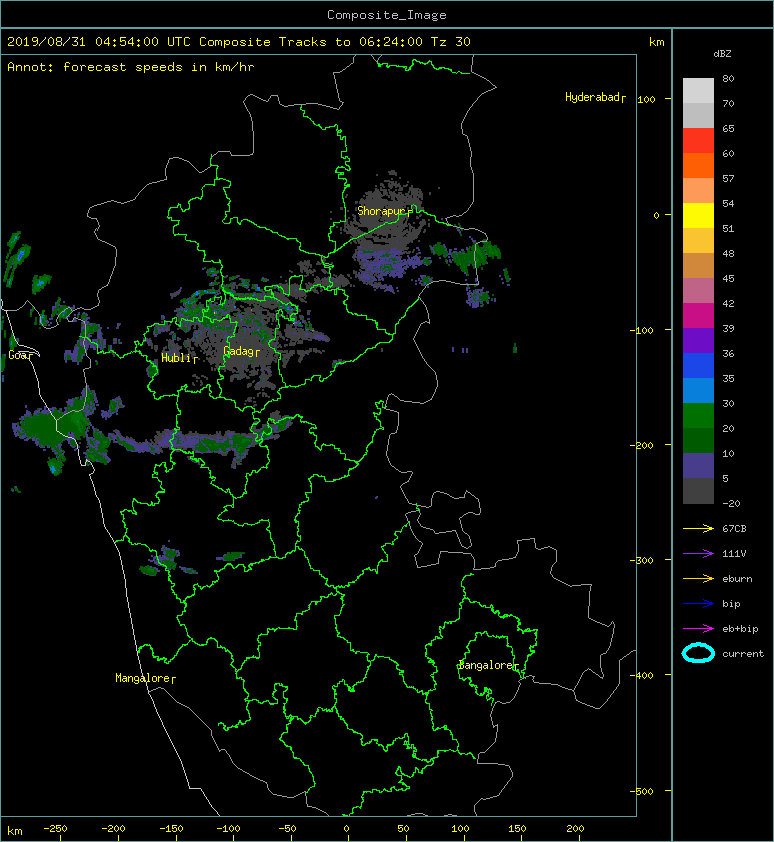Select the magenta 42 dBZ color swatch

click(x=698, y=316)
